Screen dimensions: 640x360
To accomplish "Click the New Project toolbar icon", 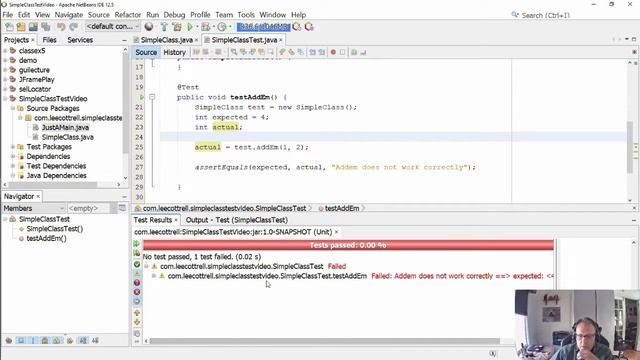I will [21, 27].
